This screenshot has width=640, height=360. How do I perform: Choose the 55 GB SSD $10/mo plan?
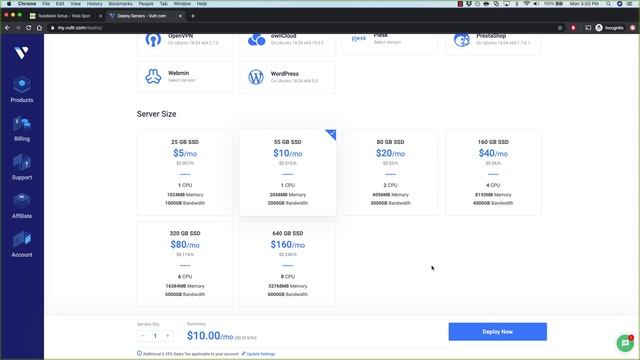pos(288,172)
